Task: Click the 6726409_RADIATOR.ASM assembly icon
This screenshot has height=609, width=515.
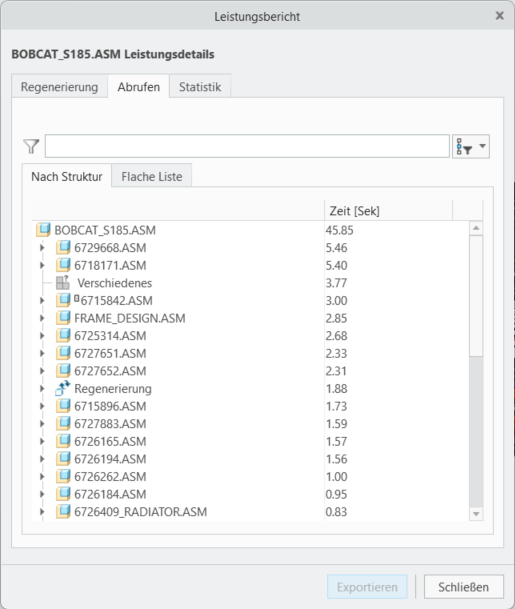Action: coord(63,512)
